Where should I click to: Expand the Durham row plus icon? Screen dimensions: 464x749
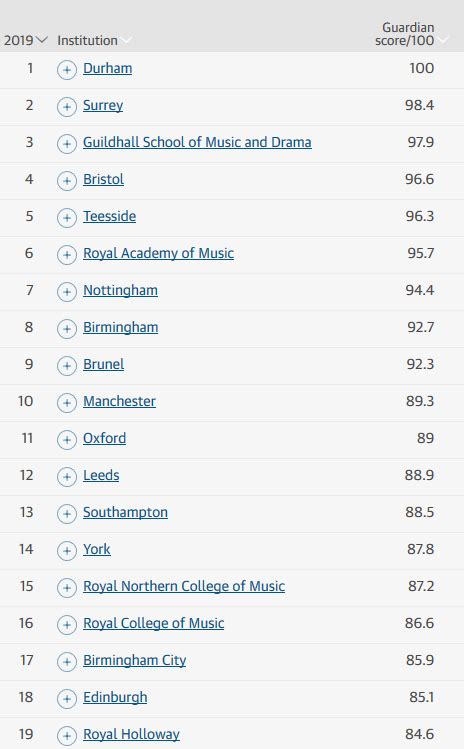coord(67,70)
